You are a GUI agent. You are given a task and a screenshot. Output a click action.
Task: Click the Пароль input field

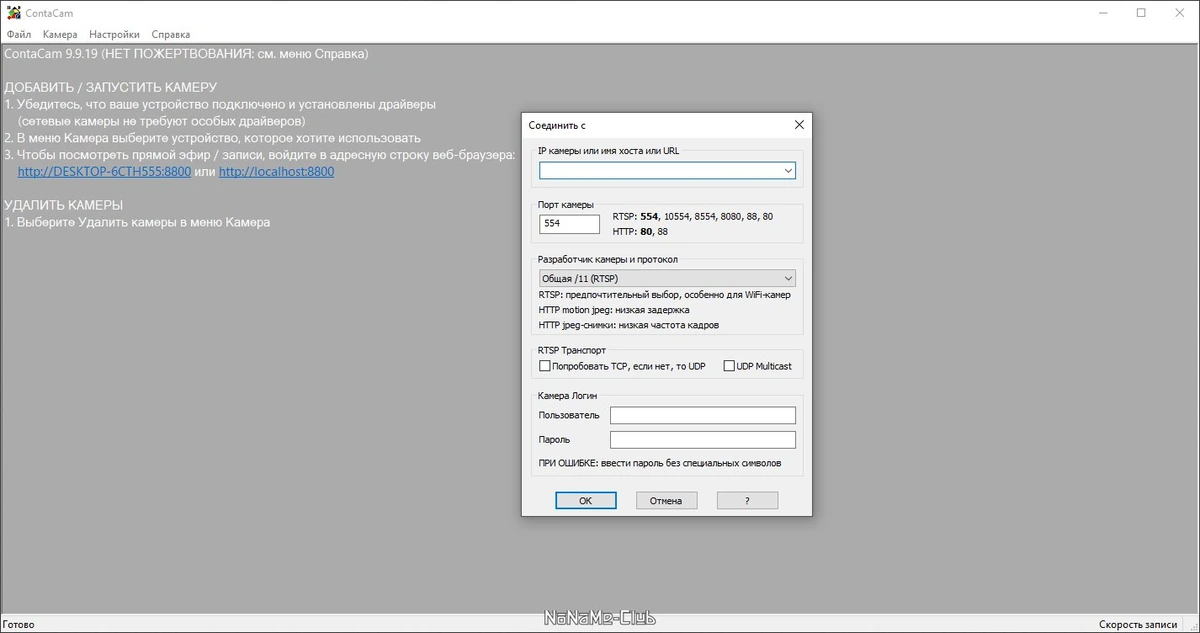pyautogui.click(x=703, y=440)
